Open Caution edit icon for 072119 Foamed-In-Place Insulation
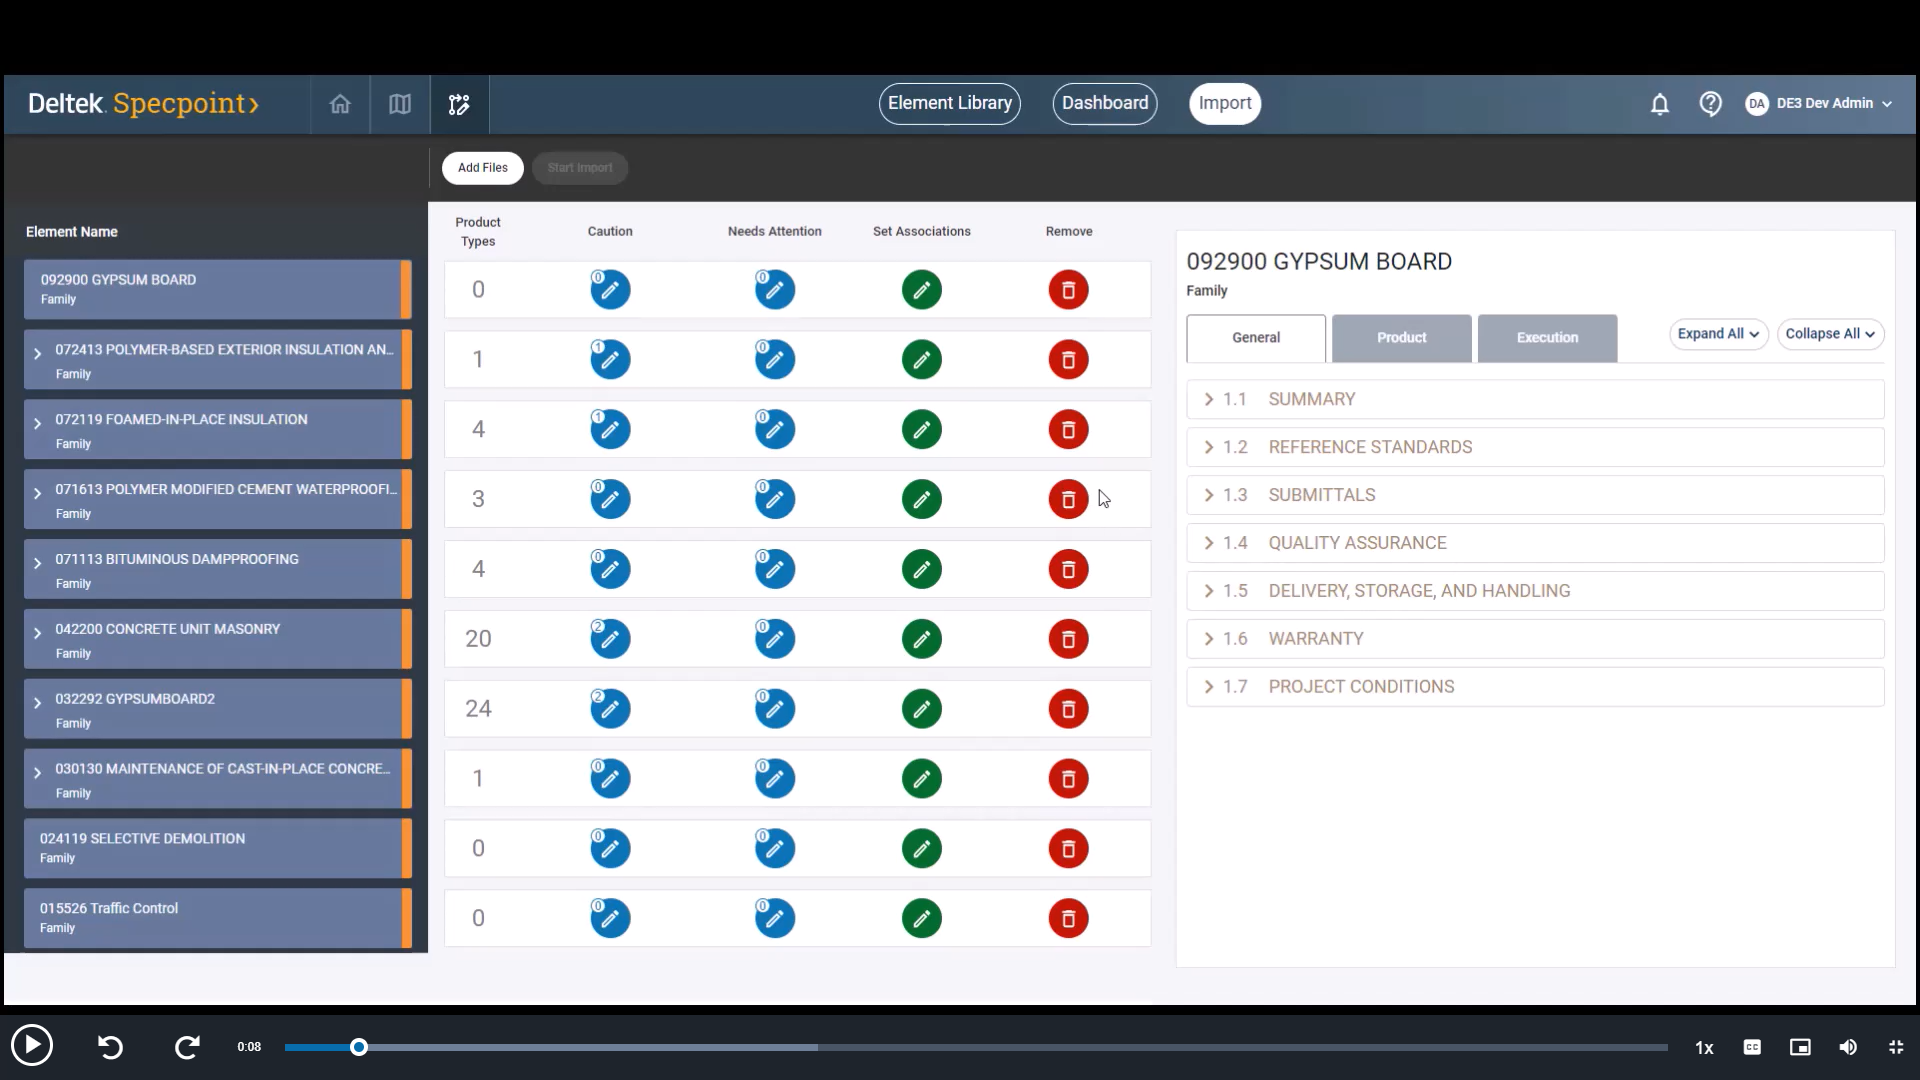 coord(610,430)
